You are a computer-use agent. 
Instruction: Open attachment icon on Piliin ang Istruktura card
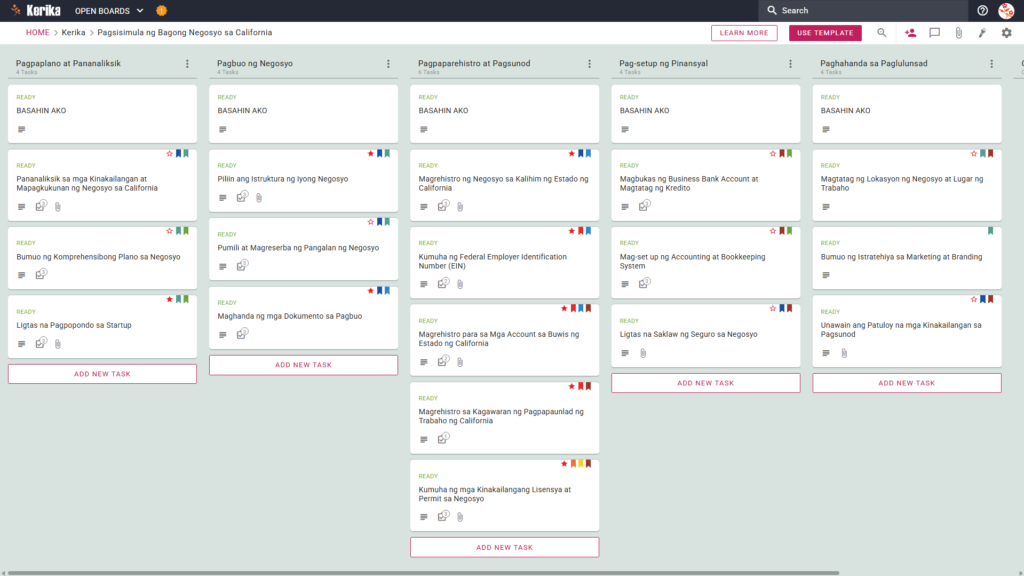click(259, 197)
